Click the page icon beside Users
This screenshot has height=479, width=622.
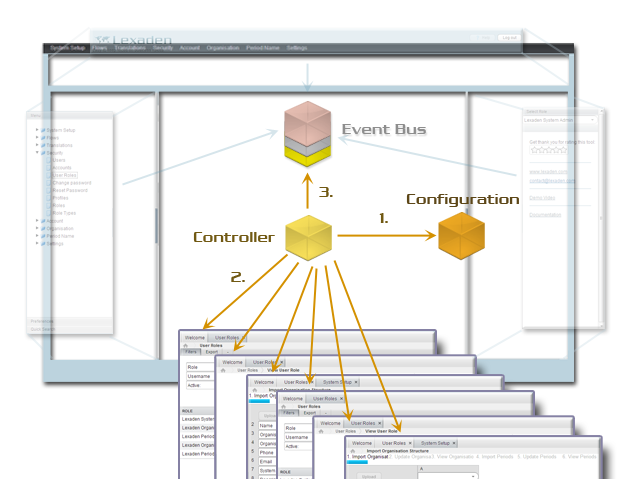tap(49, 160)
